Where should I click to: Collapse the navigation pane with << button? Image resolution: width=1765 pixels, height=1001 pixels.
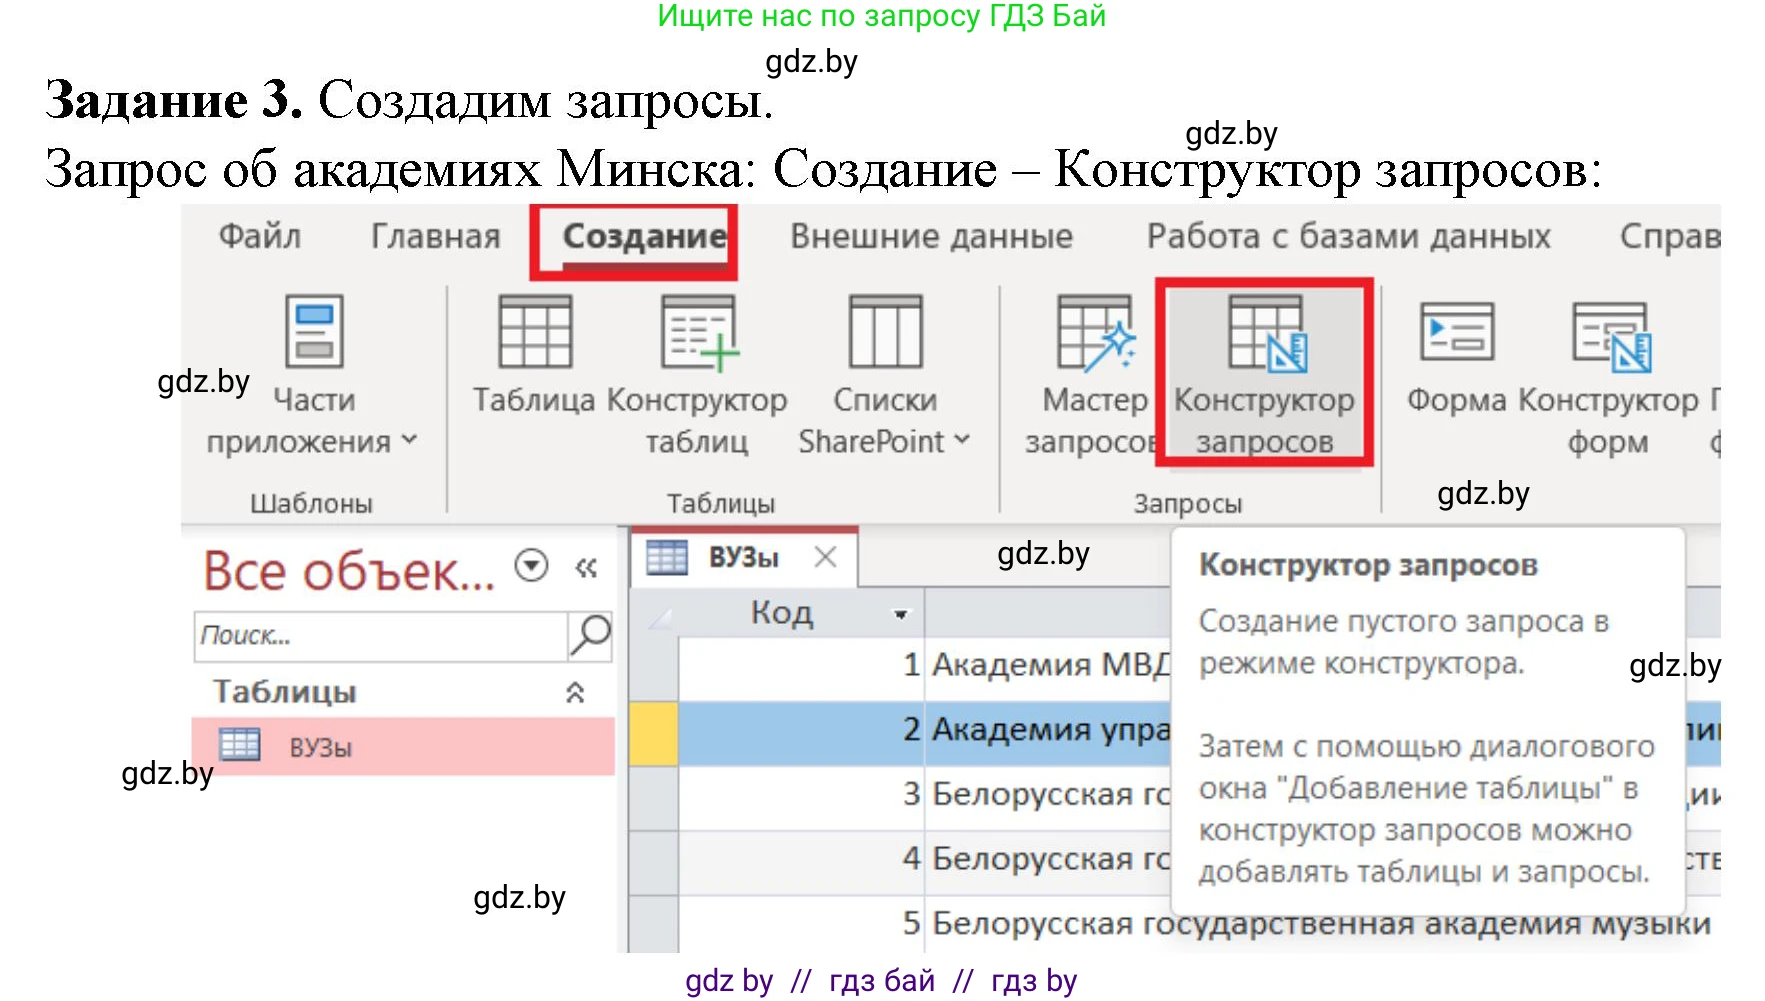(x=585, y=566)
